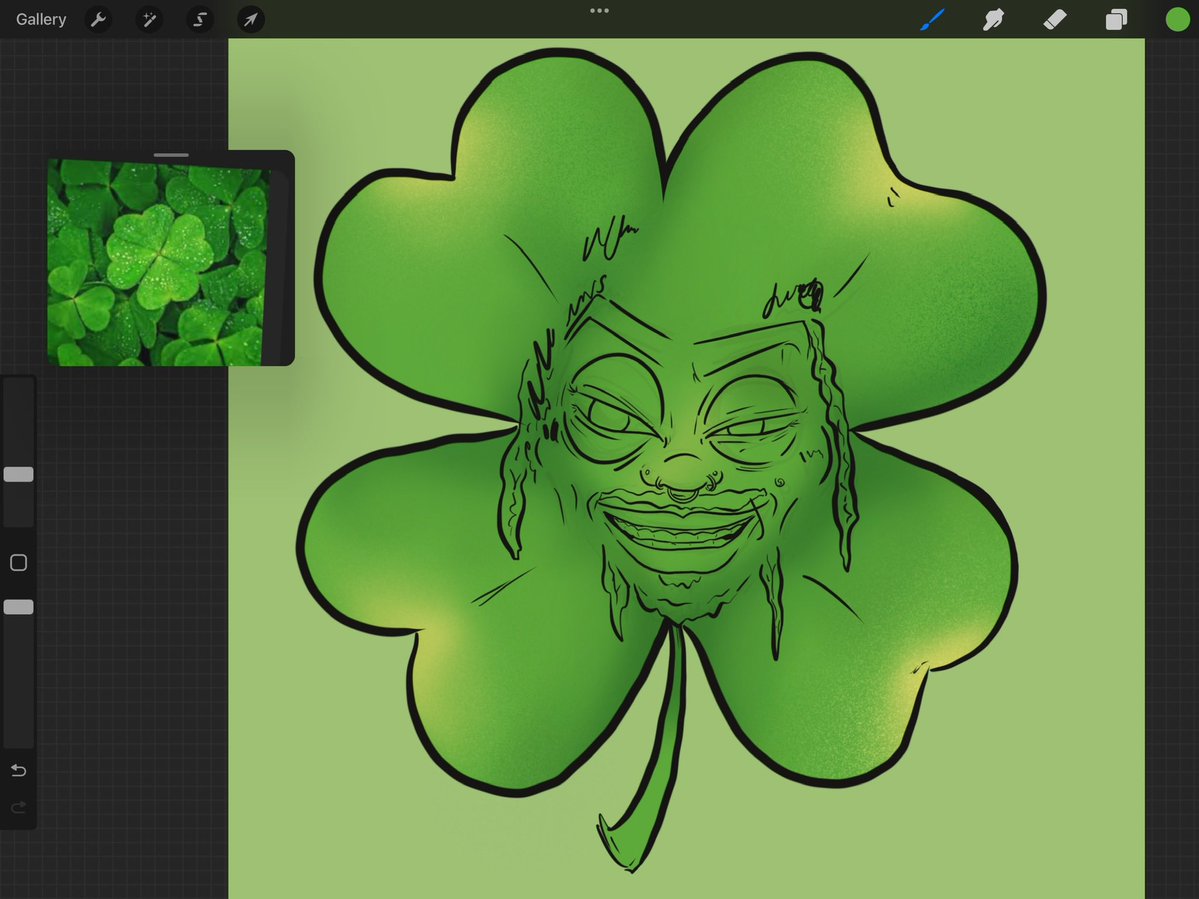Activate the Selection tool

click(200, 19)
